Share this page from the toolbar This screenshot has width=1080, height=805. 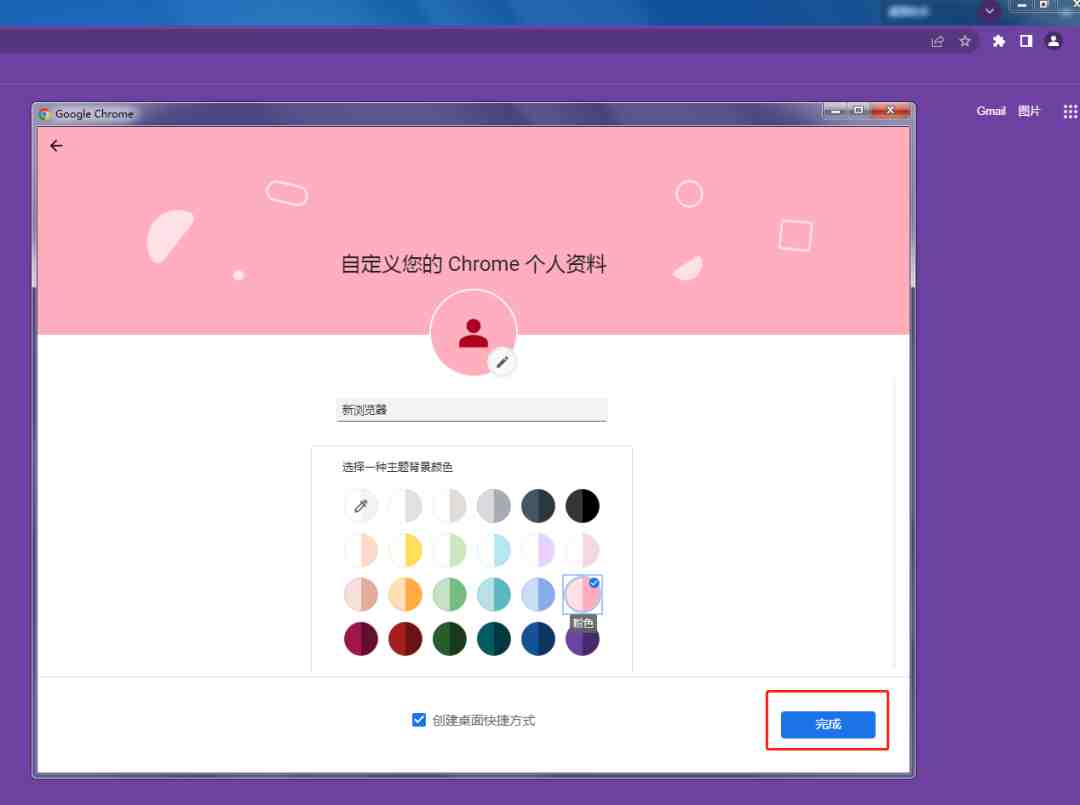[937, 41]
